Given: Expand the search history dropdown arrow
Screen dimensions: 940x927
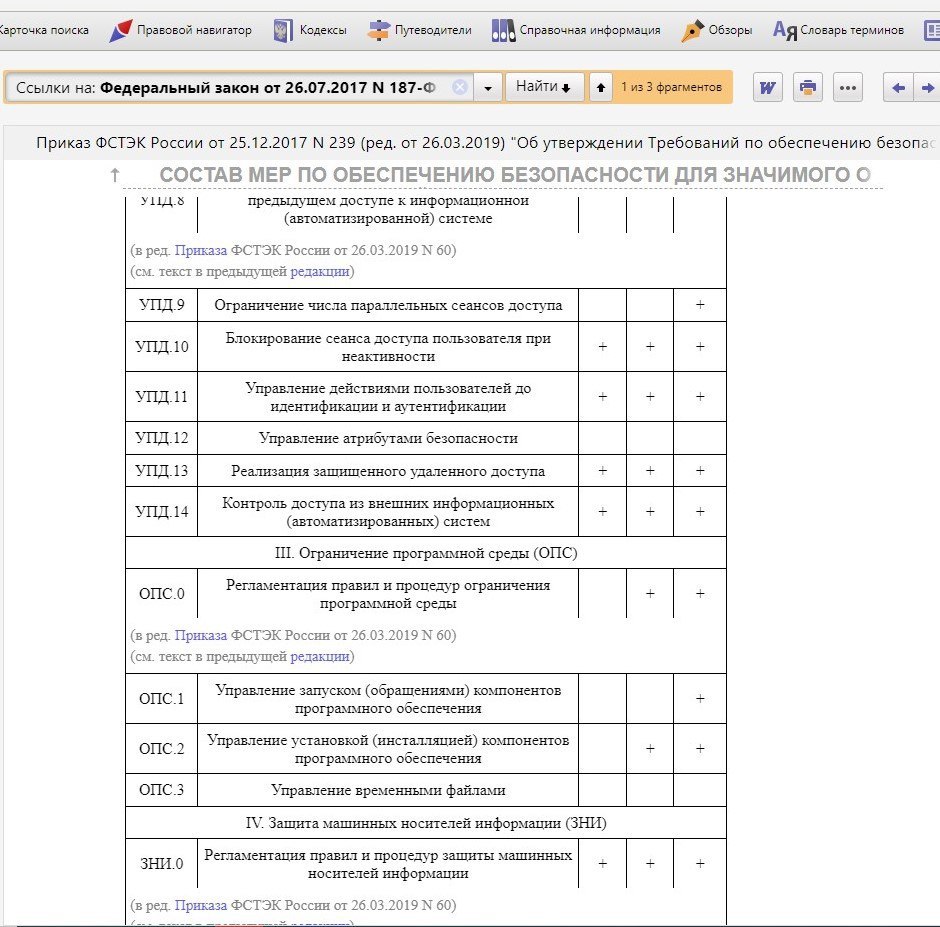Looking at the screenshot, I should (488, 88).
